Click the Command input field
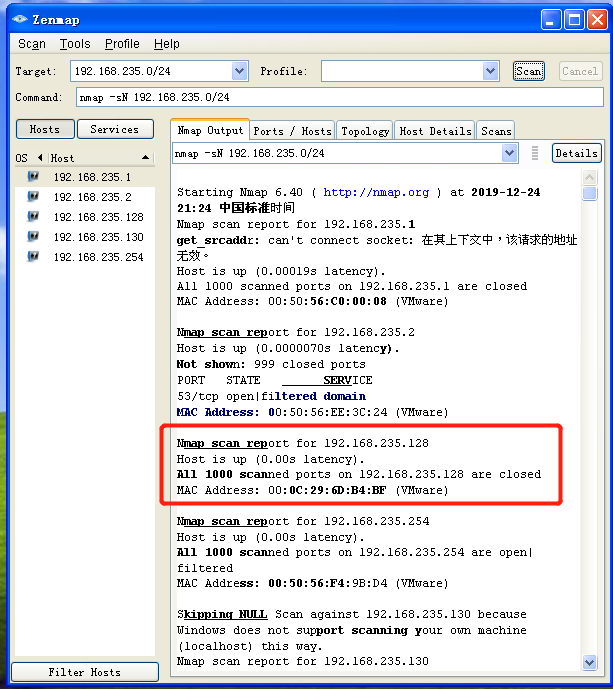 pyautogui.click(x=340, y=97)
